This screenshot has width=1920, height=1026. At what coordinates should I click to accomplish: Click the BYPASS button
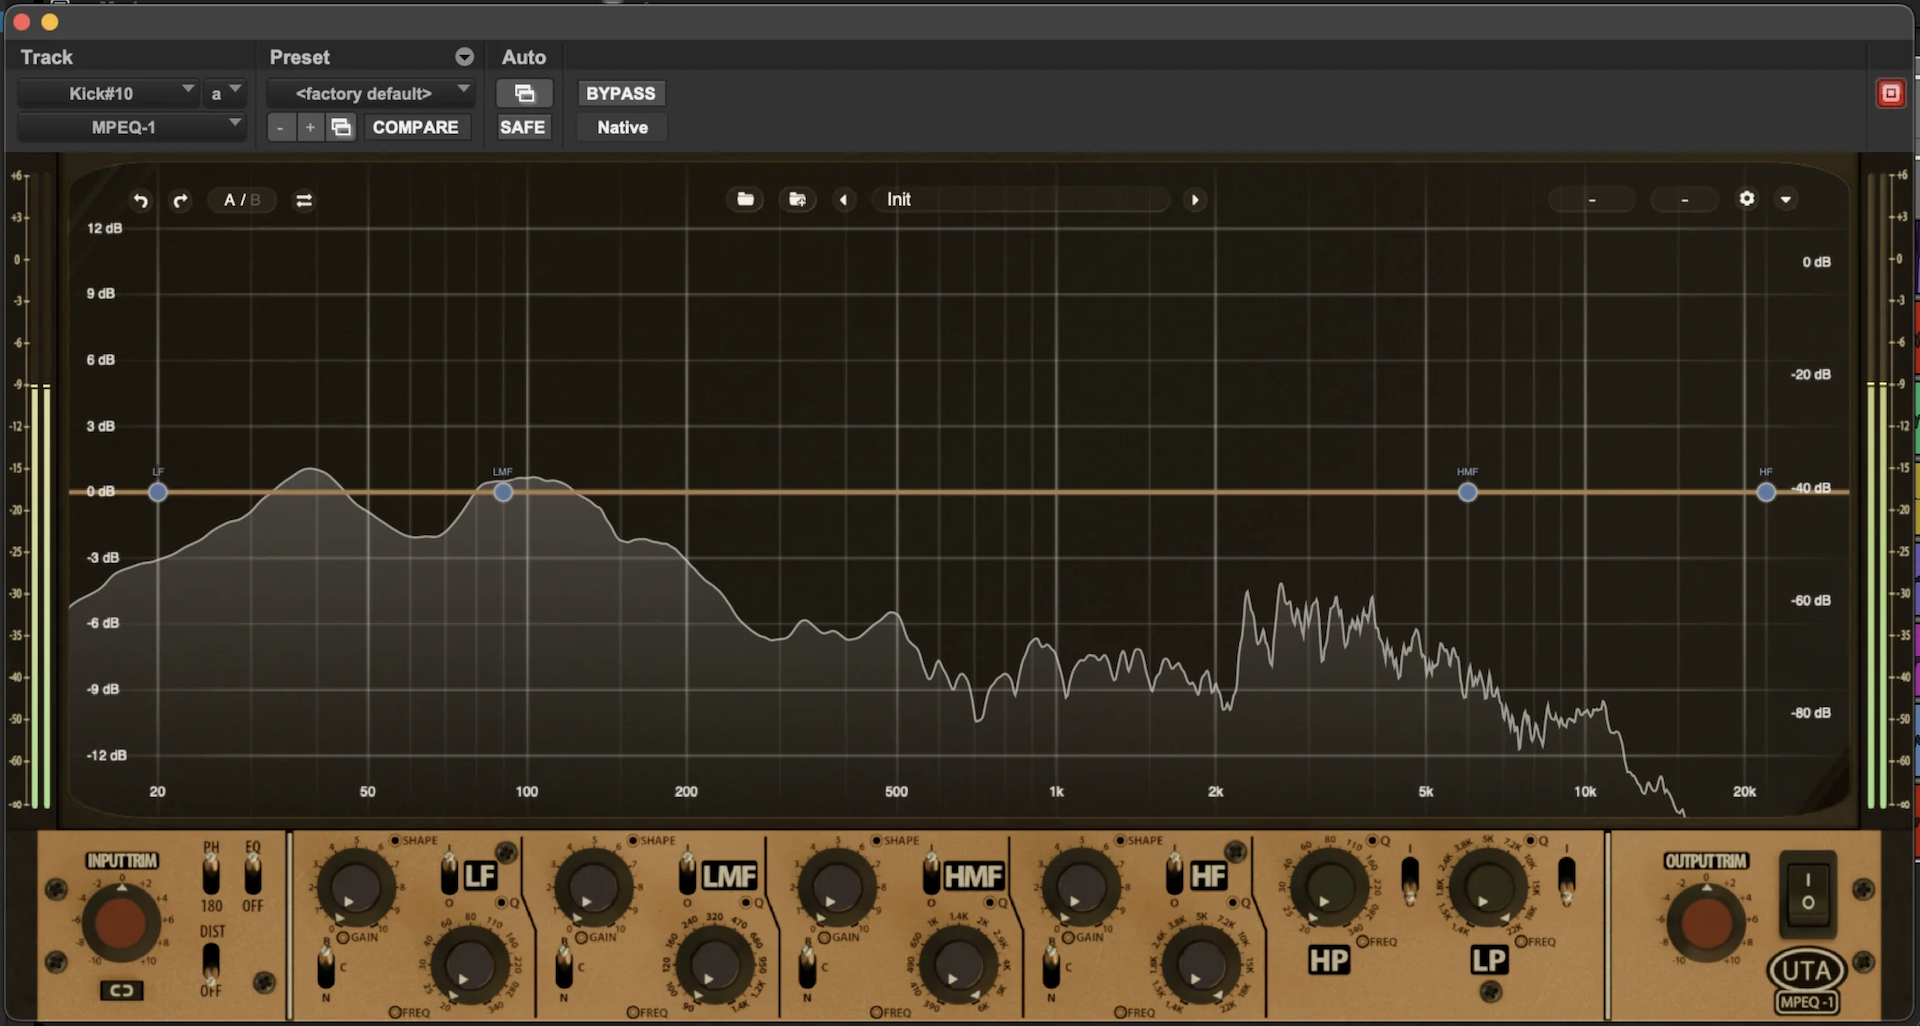pos(620,93)
